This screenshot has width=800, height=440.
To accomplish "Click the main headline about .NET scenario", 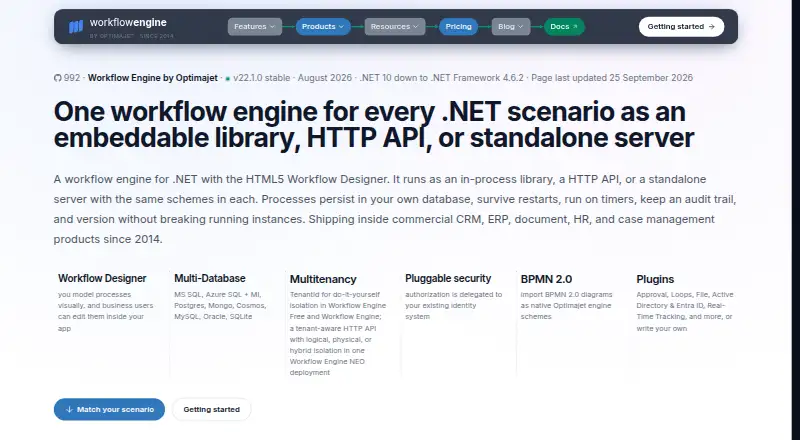I will tap(373, 125).
